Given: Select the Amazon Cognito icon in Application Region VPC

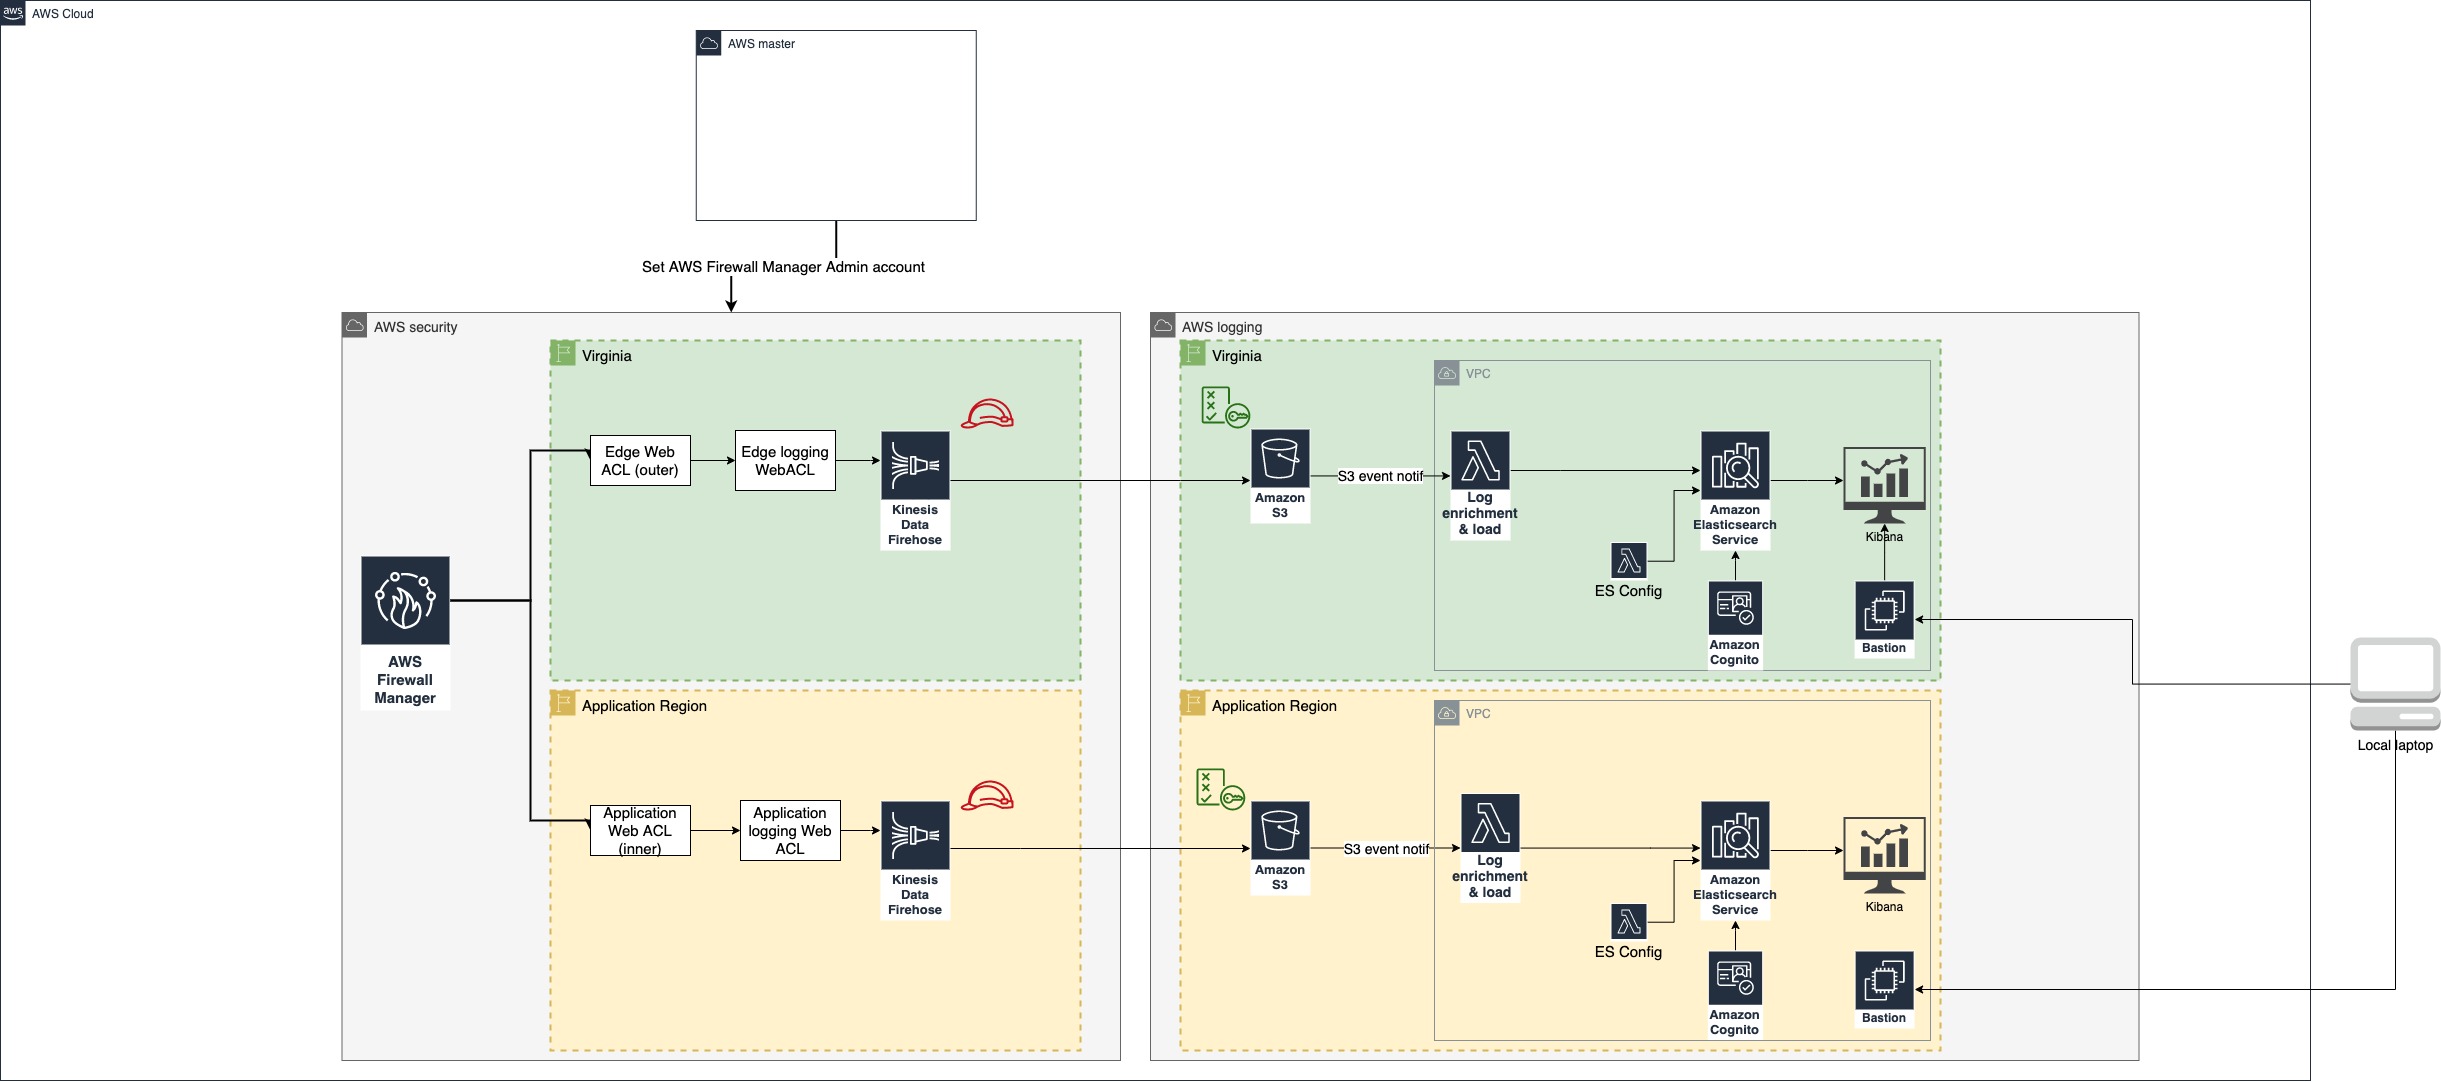Looking at the screenshot, I should 1735,978.
